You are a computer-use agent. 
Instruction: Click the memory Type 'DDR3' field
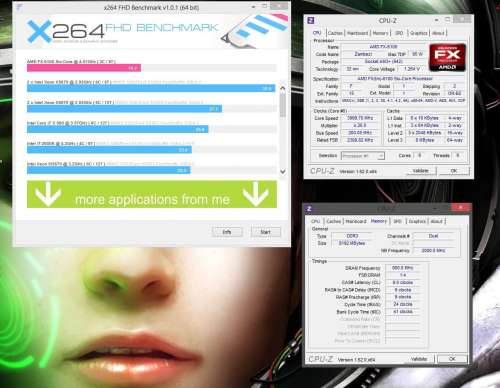352,236
